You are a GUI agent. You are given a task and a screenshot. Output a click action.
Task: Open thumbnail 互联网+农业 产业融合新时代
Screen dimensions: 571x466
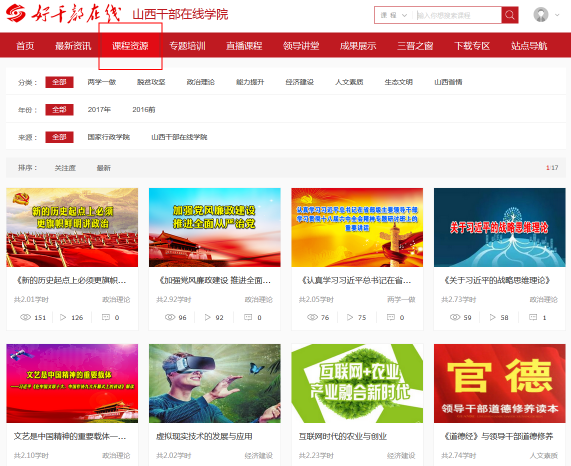(x=357, y=383)
